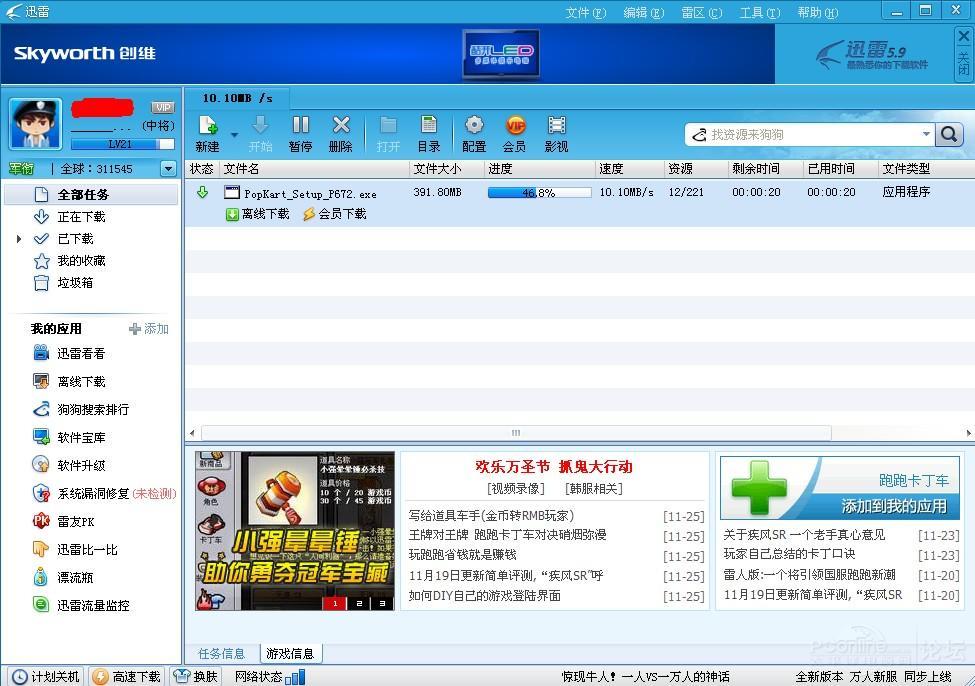This screenshot has width=975, height=686.
Task: Switch to 游戏信息 tab
Action: point(290,654)
